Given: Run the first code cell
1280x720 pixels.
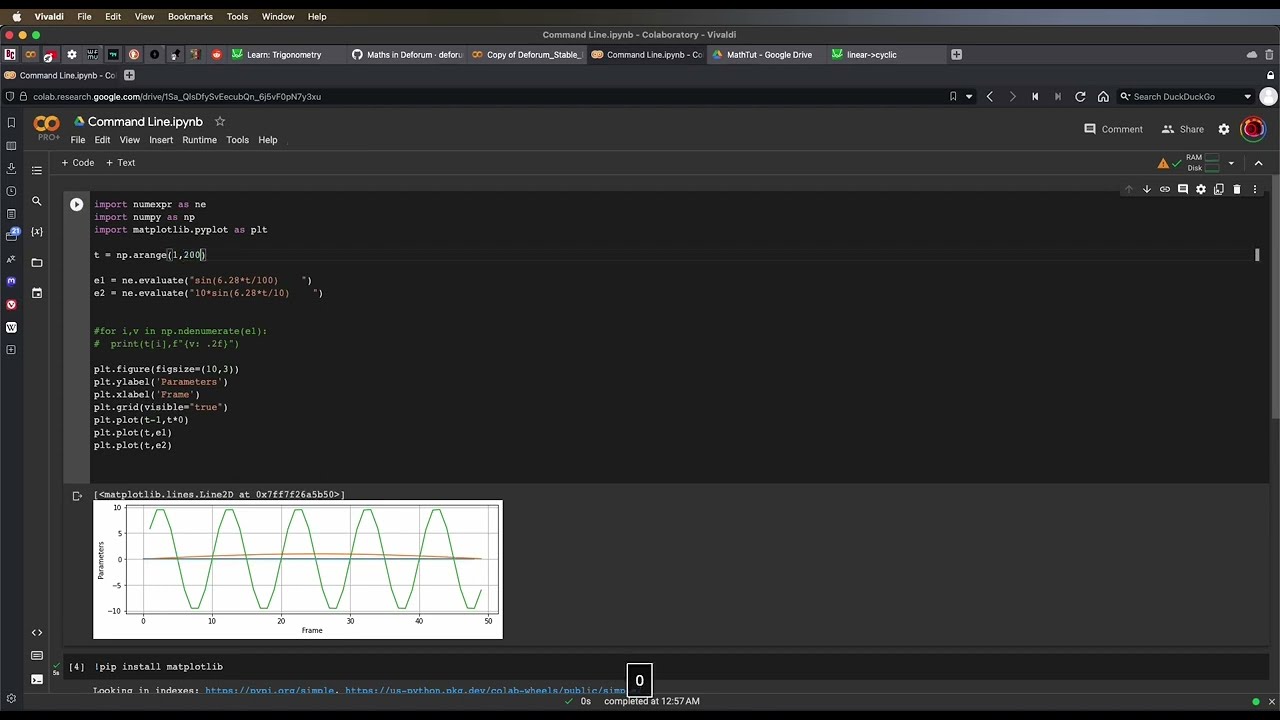Looking at the screenshot, I should point(77,204).
